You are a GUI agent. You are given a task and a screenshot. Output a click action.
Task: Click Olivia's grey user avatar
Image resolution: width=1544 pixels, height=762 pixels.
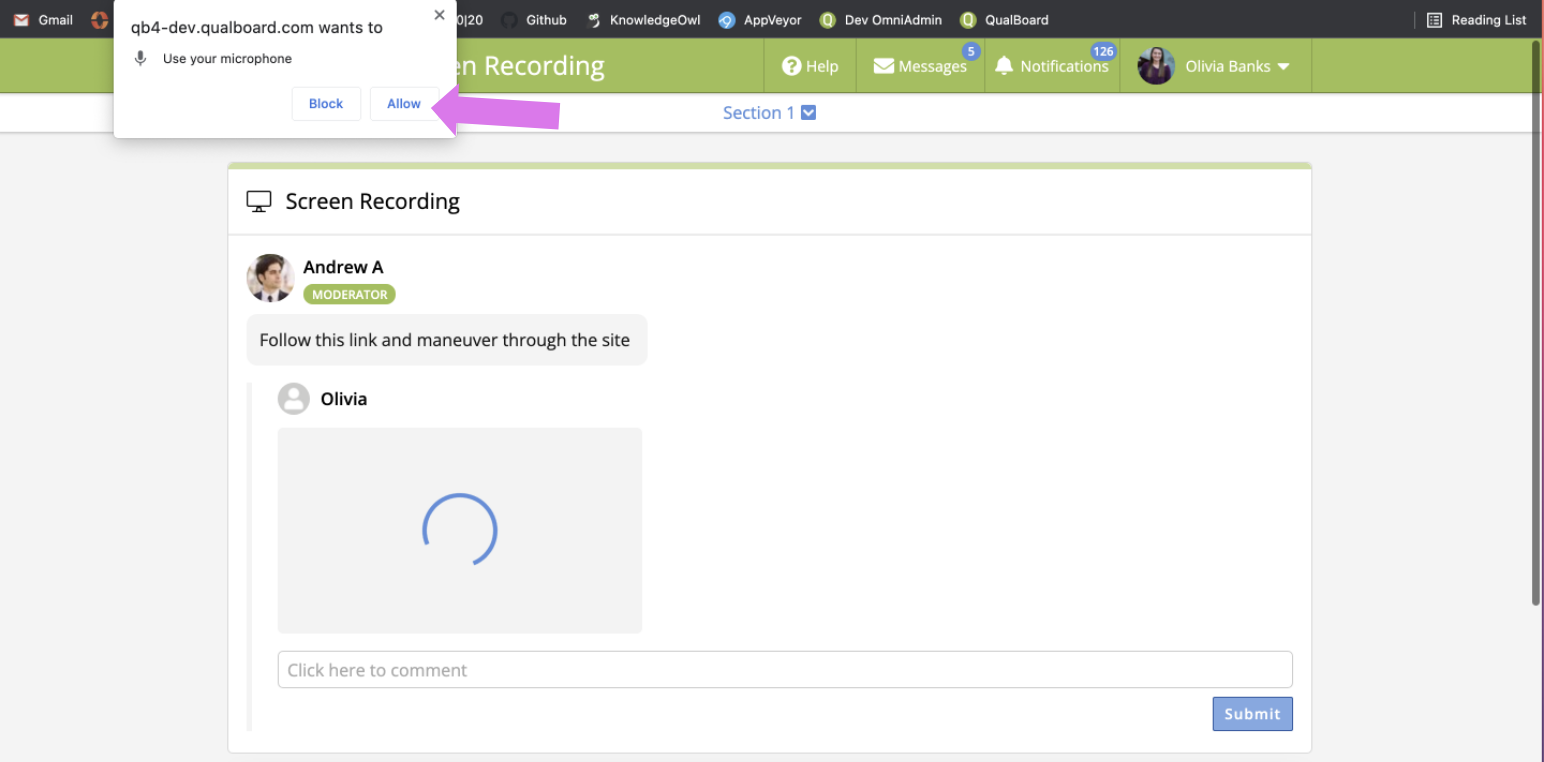point(294,398)
